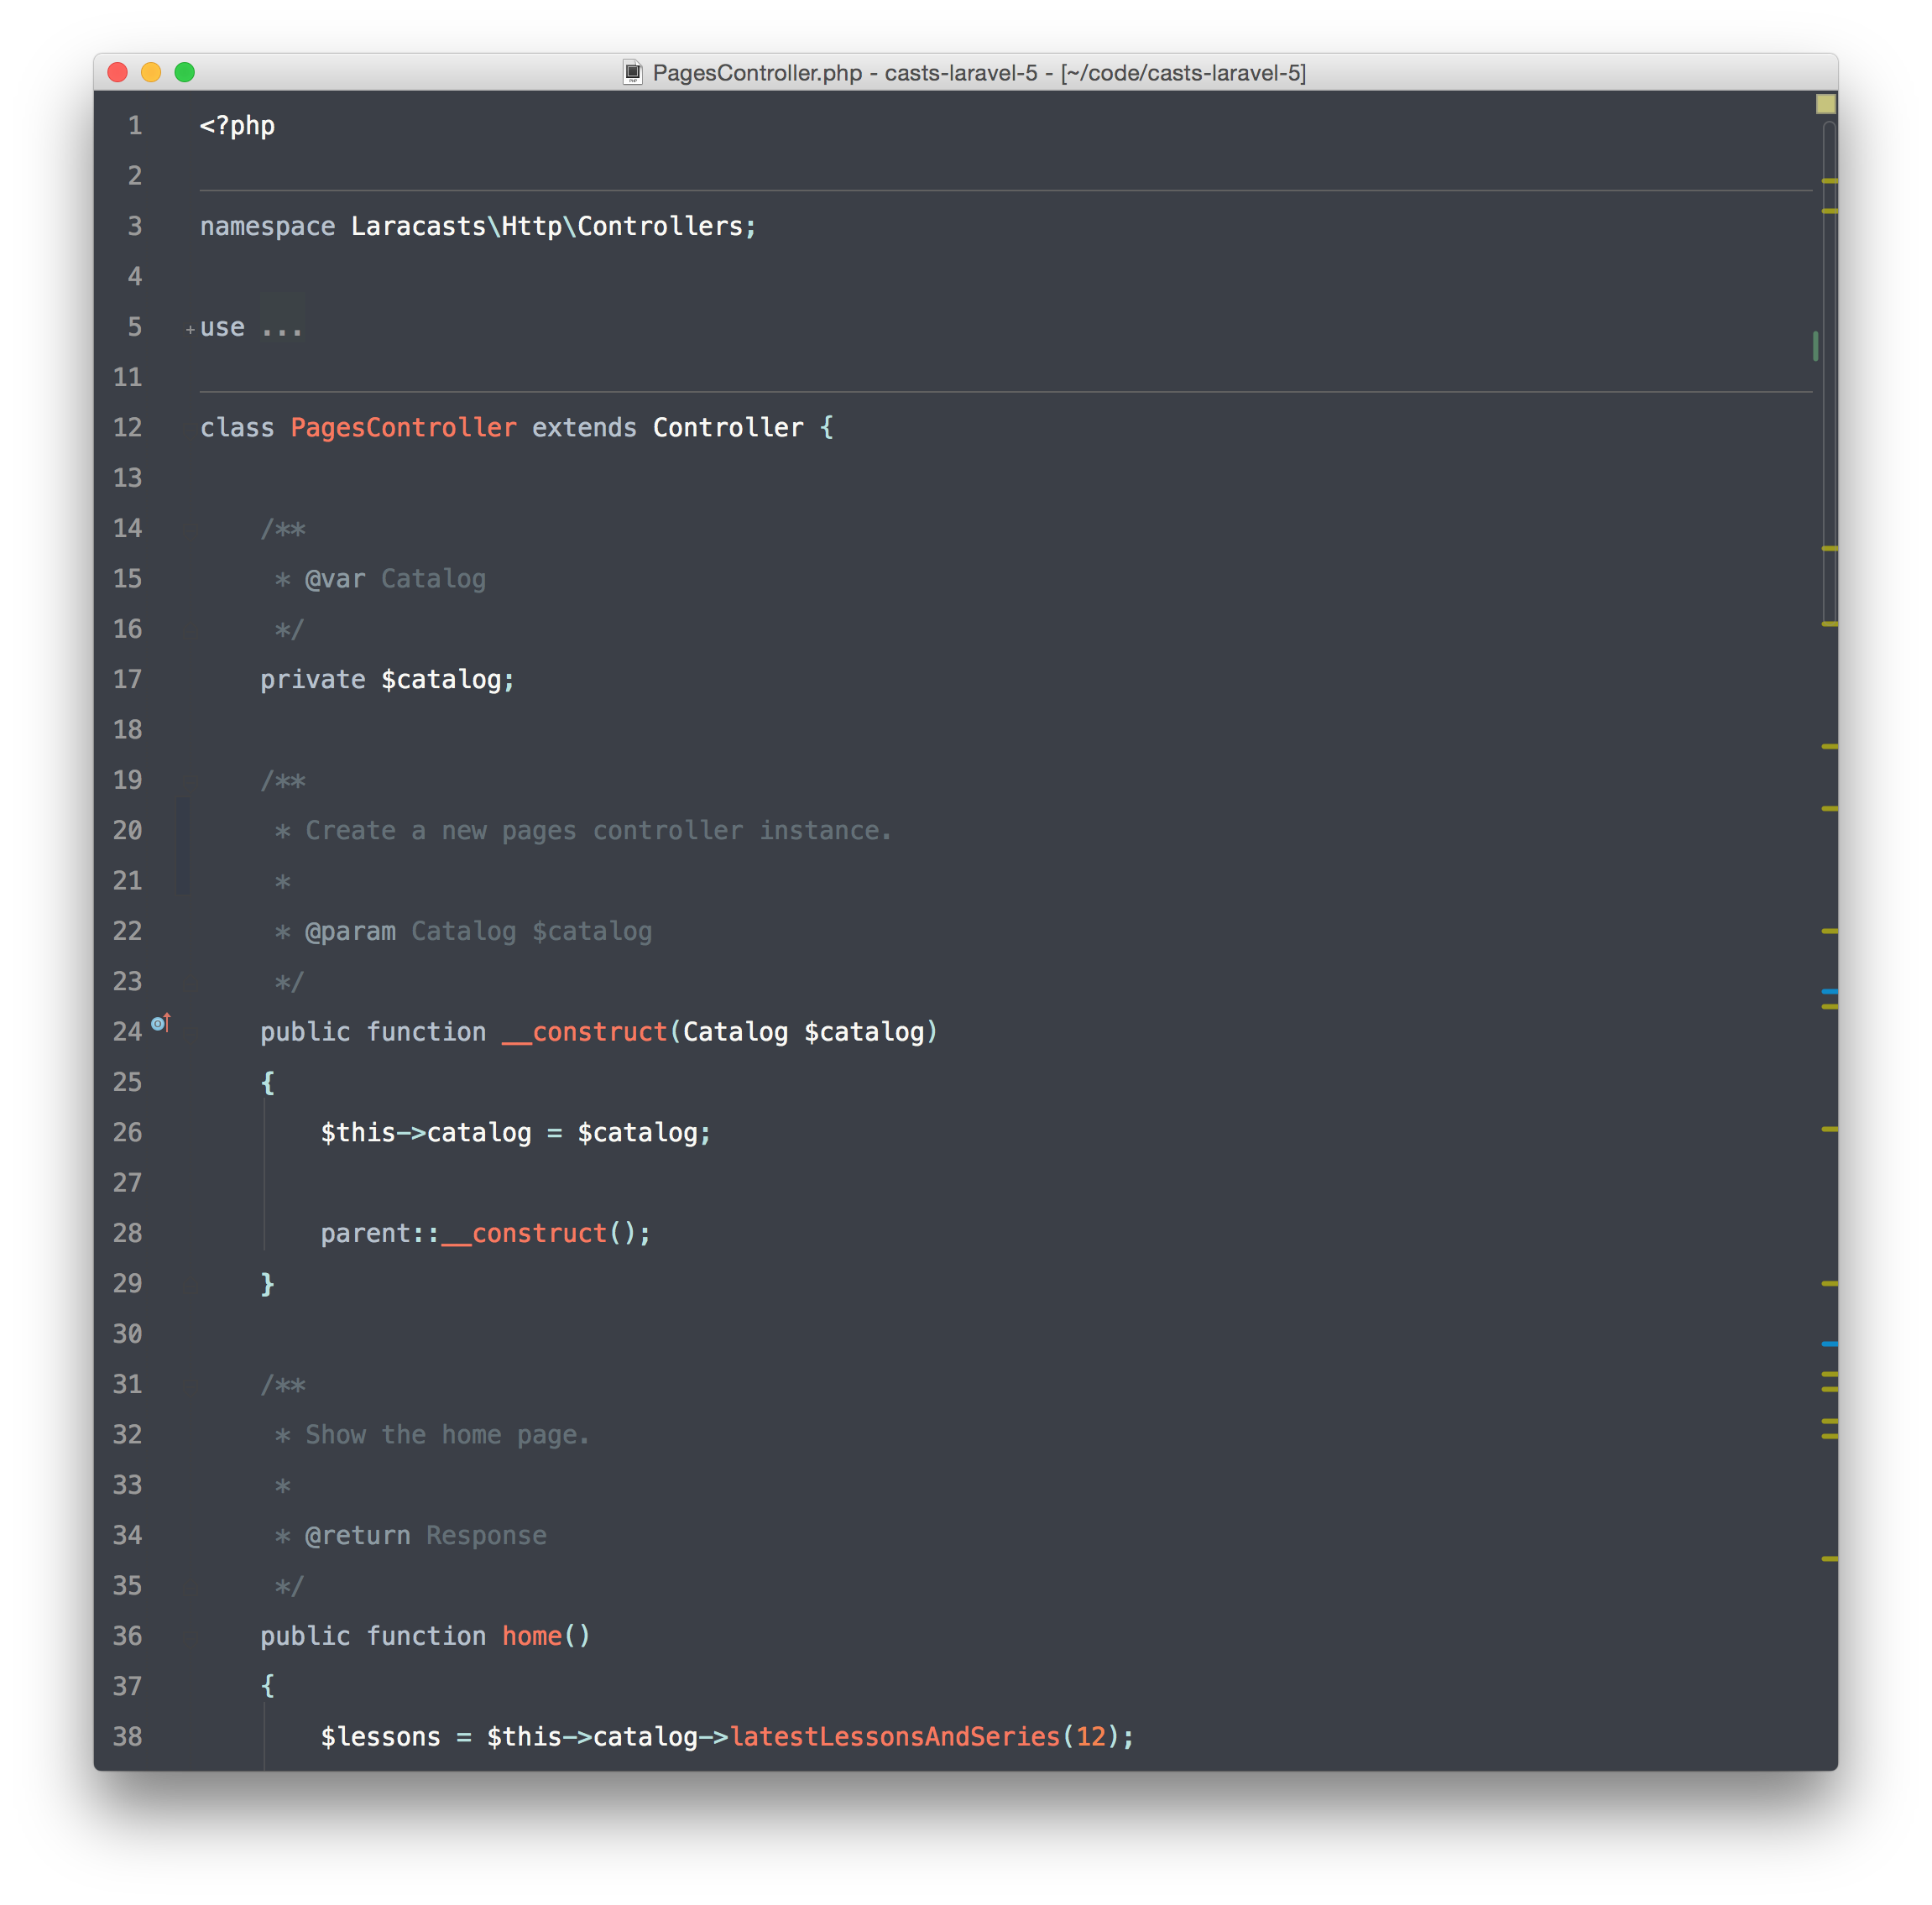This screenshot has height=1905, width=1932.
Task: Click the home function name
Action: [x=531, y=1636]
